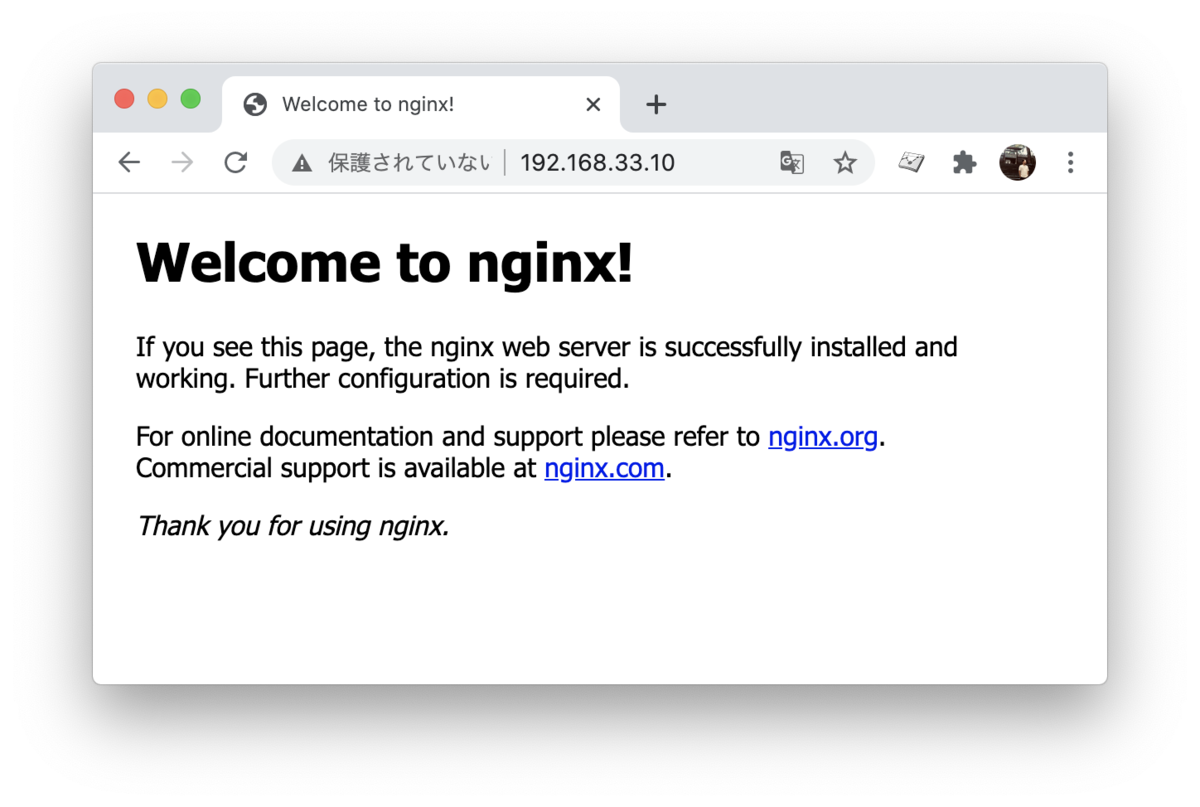Open the Extensions puzzle piece menu

tap(964, 162)
